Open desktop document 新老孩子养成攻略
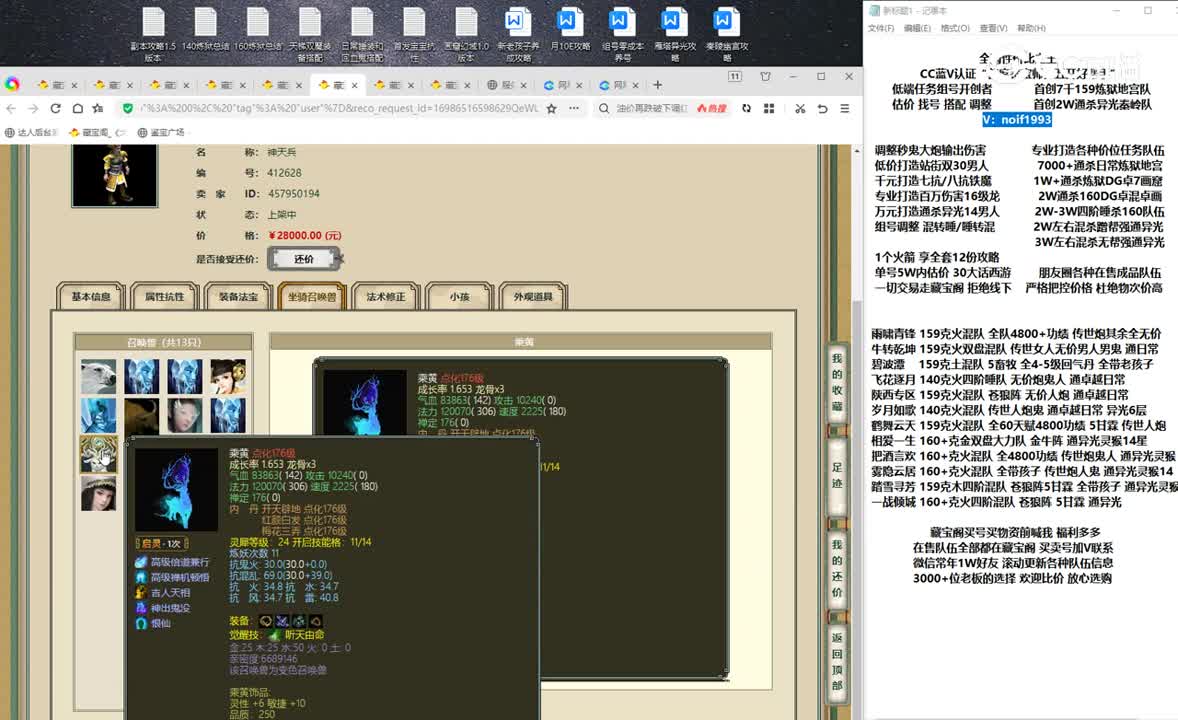 coord(518,35)
